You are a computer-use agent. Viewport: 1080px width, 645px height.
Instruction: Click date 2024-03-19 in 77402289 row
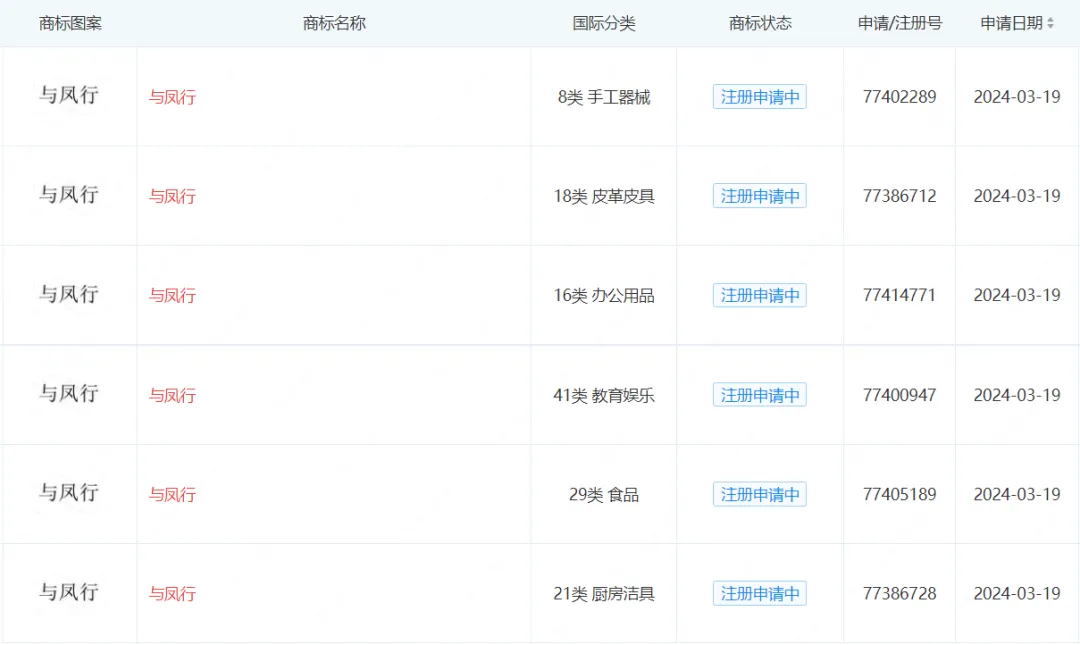point(1017,97)
